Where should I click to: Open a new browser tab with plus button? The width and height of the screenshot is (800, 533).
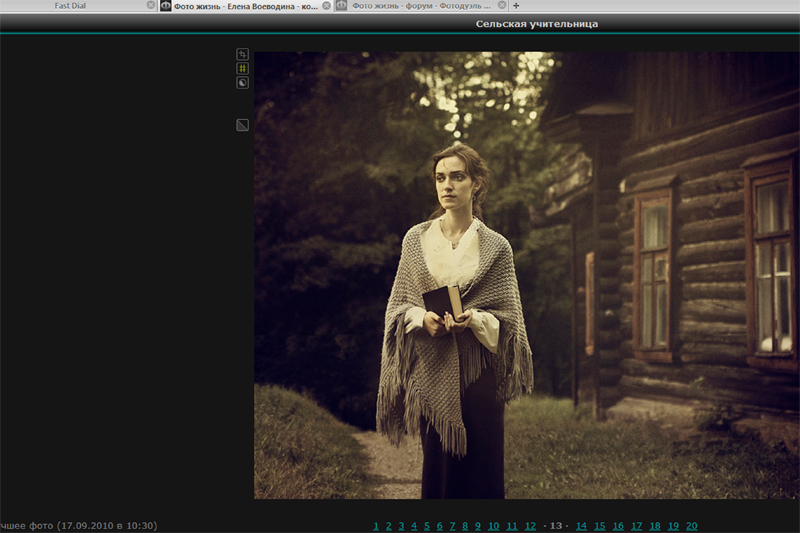(516, 5)
